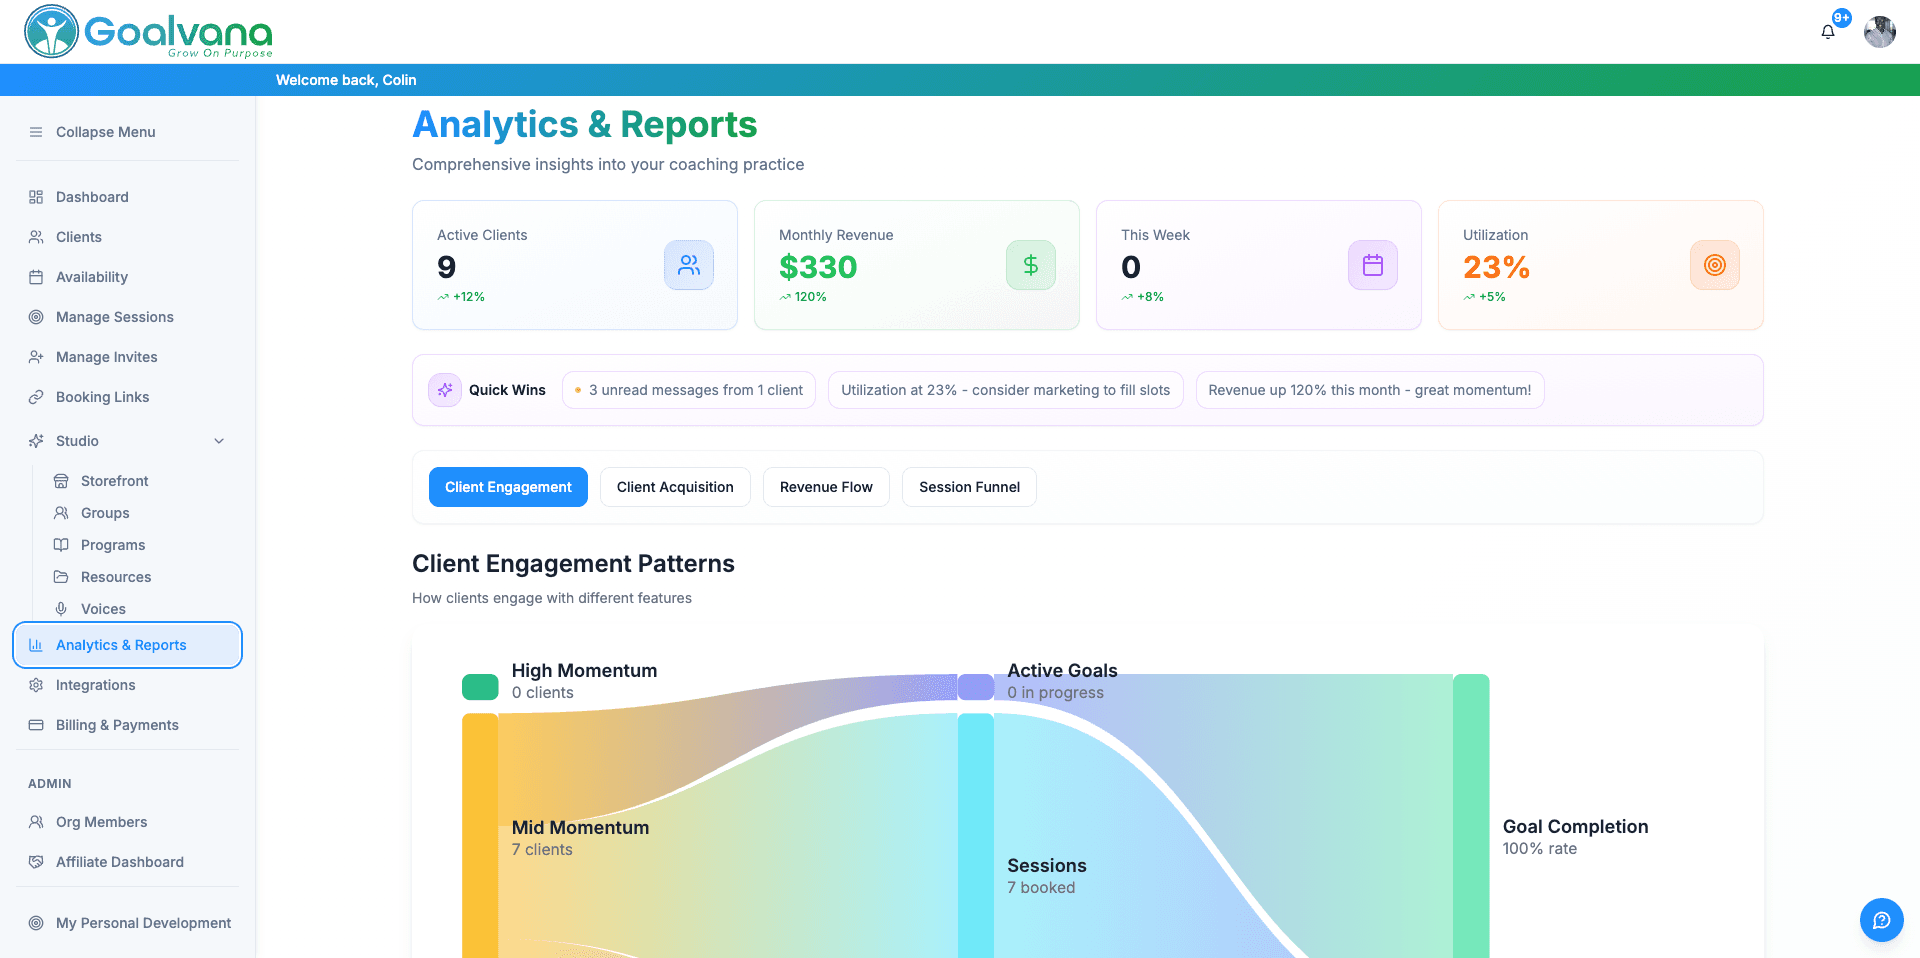Click the dollar icon on Monthly Revenue card
Viewport: 1920px width, 958px height.
click(x=1030, y=265)
